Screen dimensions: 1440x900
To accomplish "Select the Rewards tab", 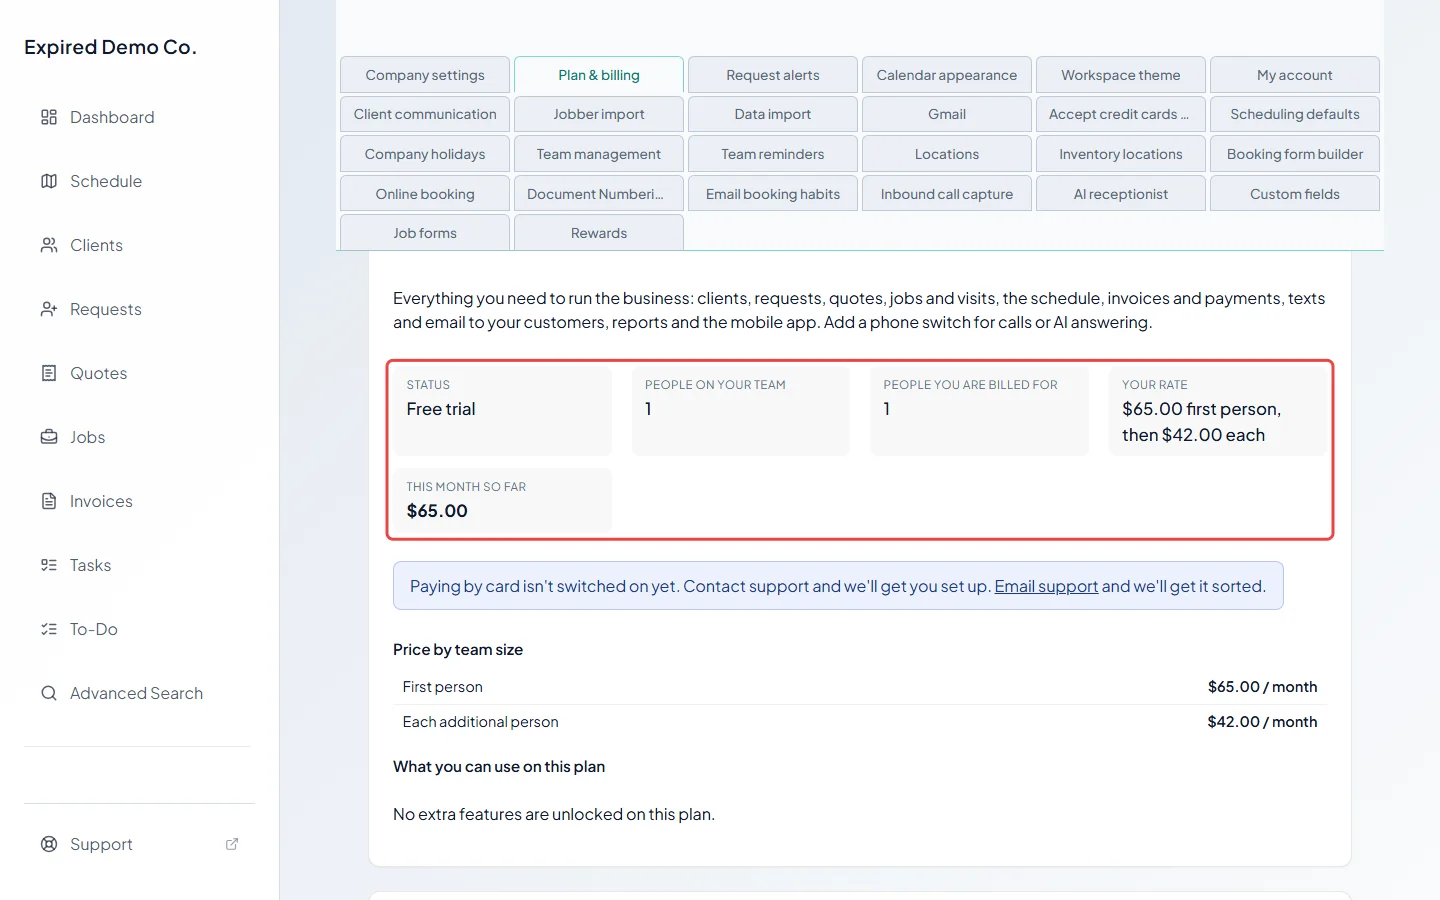I will pos(599,233).
